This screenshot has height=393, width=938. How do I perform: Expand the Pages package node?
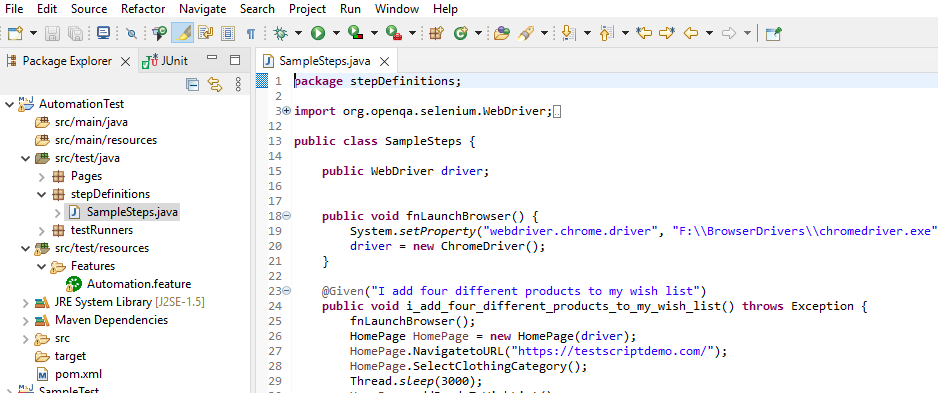41,176
